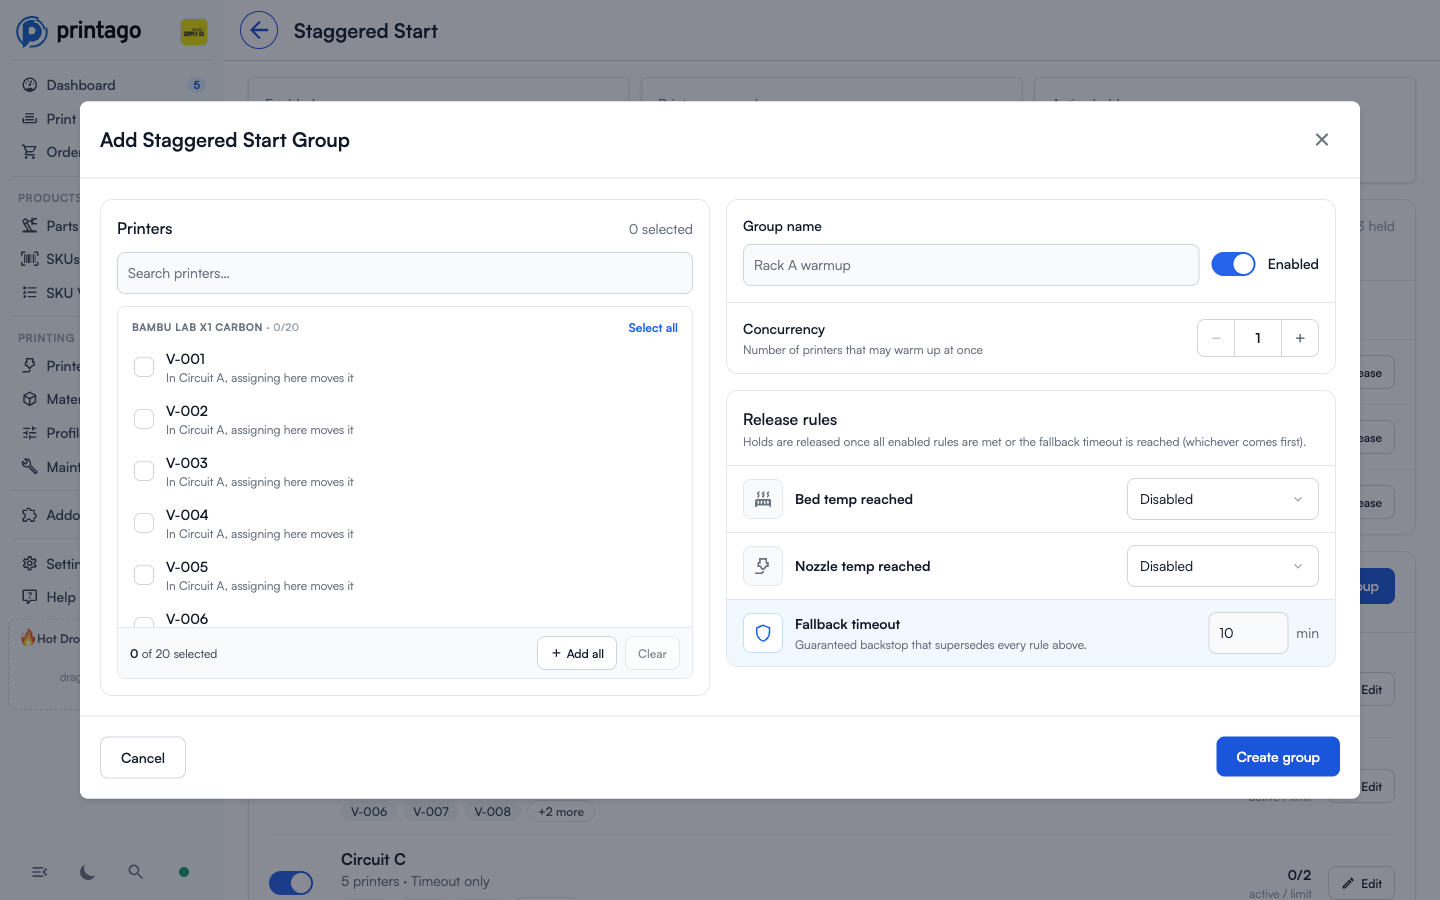
Task: Click the Hot Drop flame icon
Action: pos(28,638)
